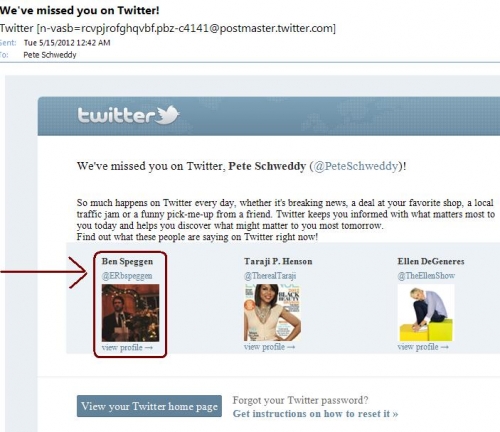Open the @ERbspeggen handle link
The width and height of the screenshot is (500, 432).
(x=127, y=276)
